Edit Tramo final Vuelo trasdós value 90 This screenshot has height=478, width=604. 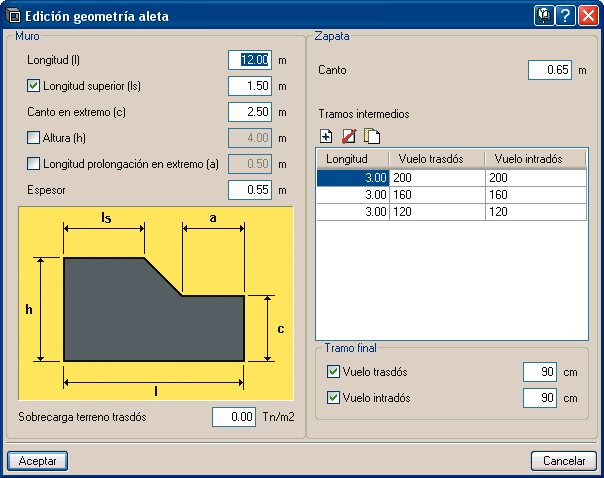(x=540, y=372)
